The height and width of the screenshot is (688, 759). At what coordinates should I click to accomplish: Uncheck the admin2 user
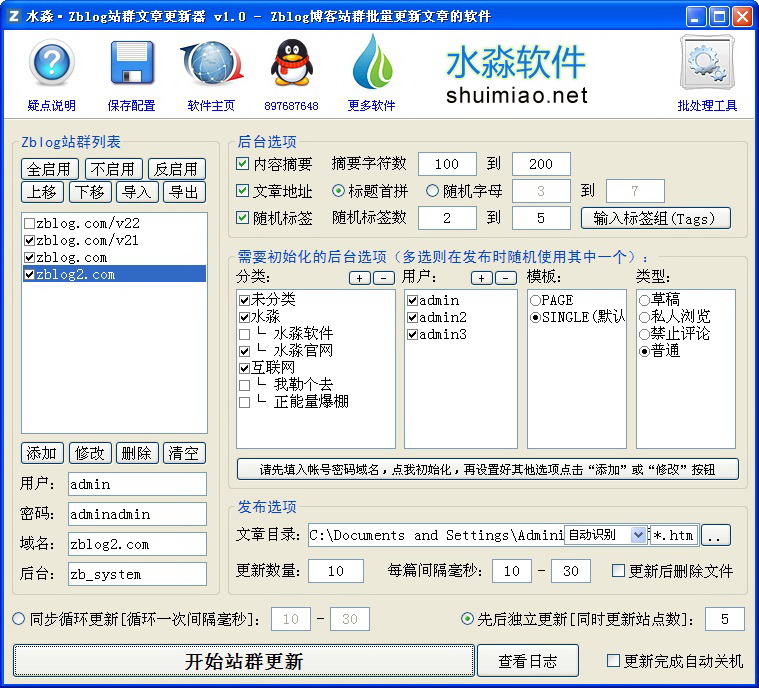point(412,318)
